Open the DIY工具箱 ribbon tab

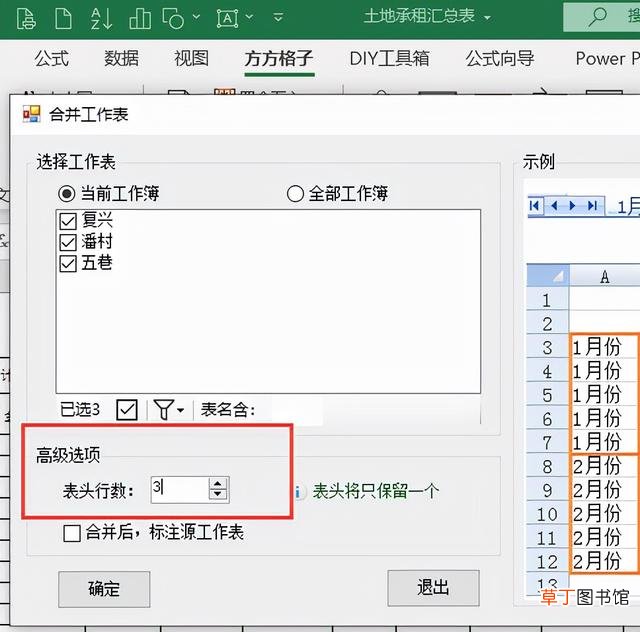(389, 59)
